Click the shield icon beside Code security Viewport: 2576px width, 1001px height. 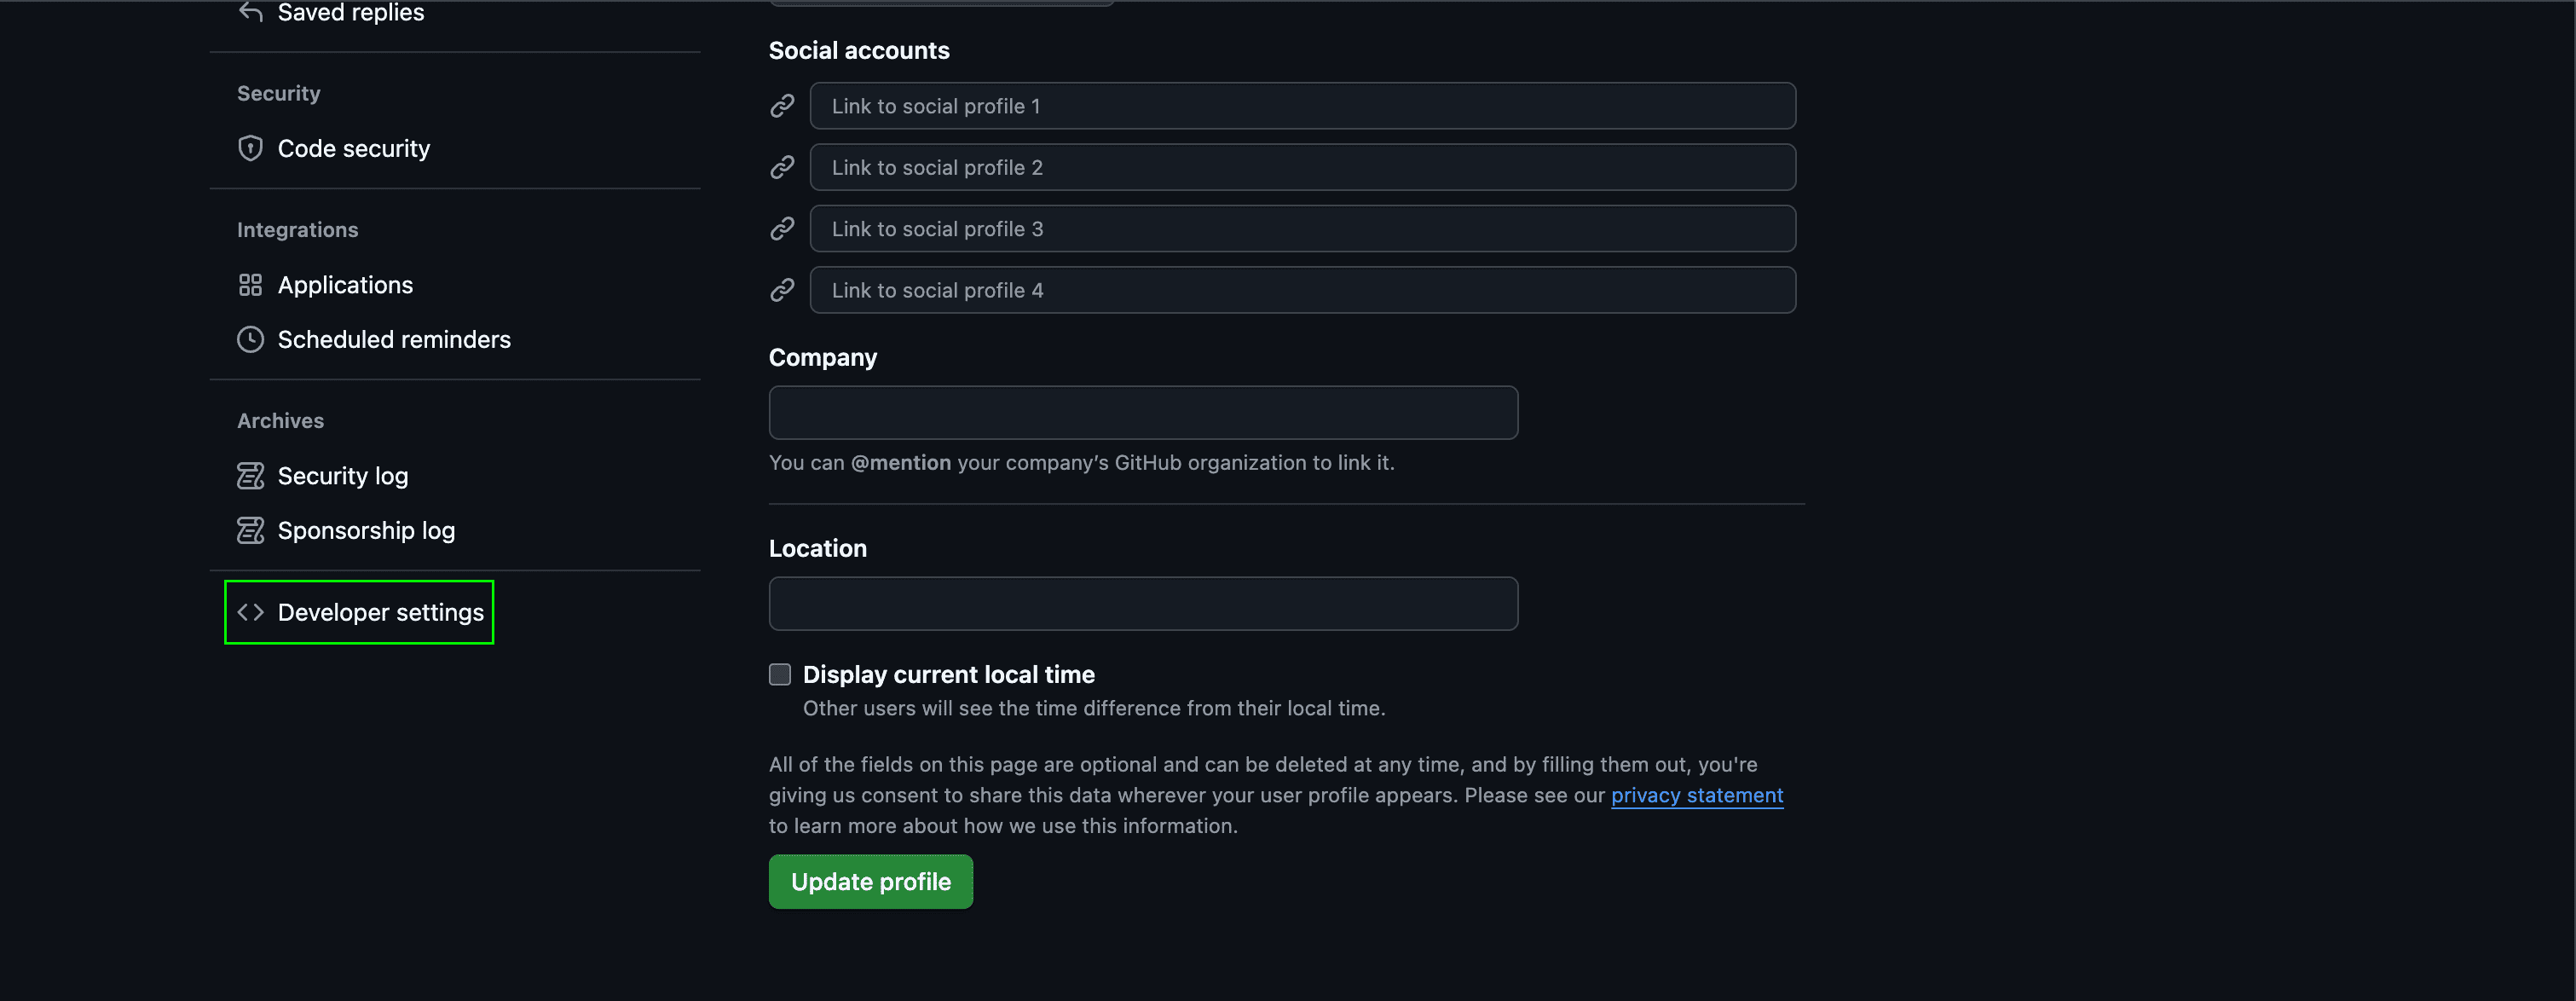tap(250, 148)
